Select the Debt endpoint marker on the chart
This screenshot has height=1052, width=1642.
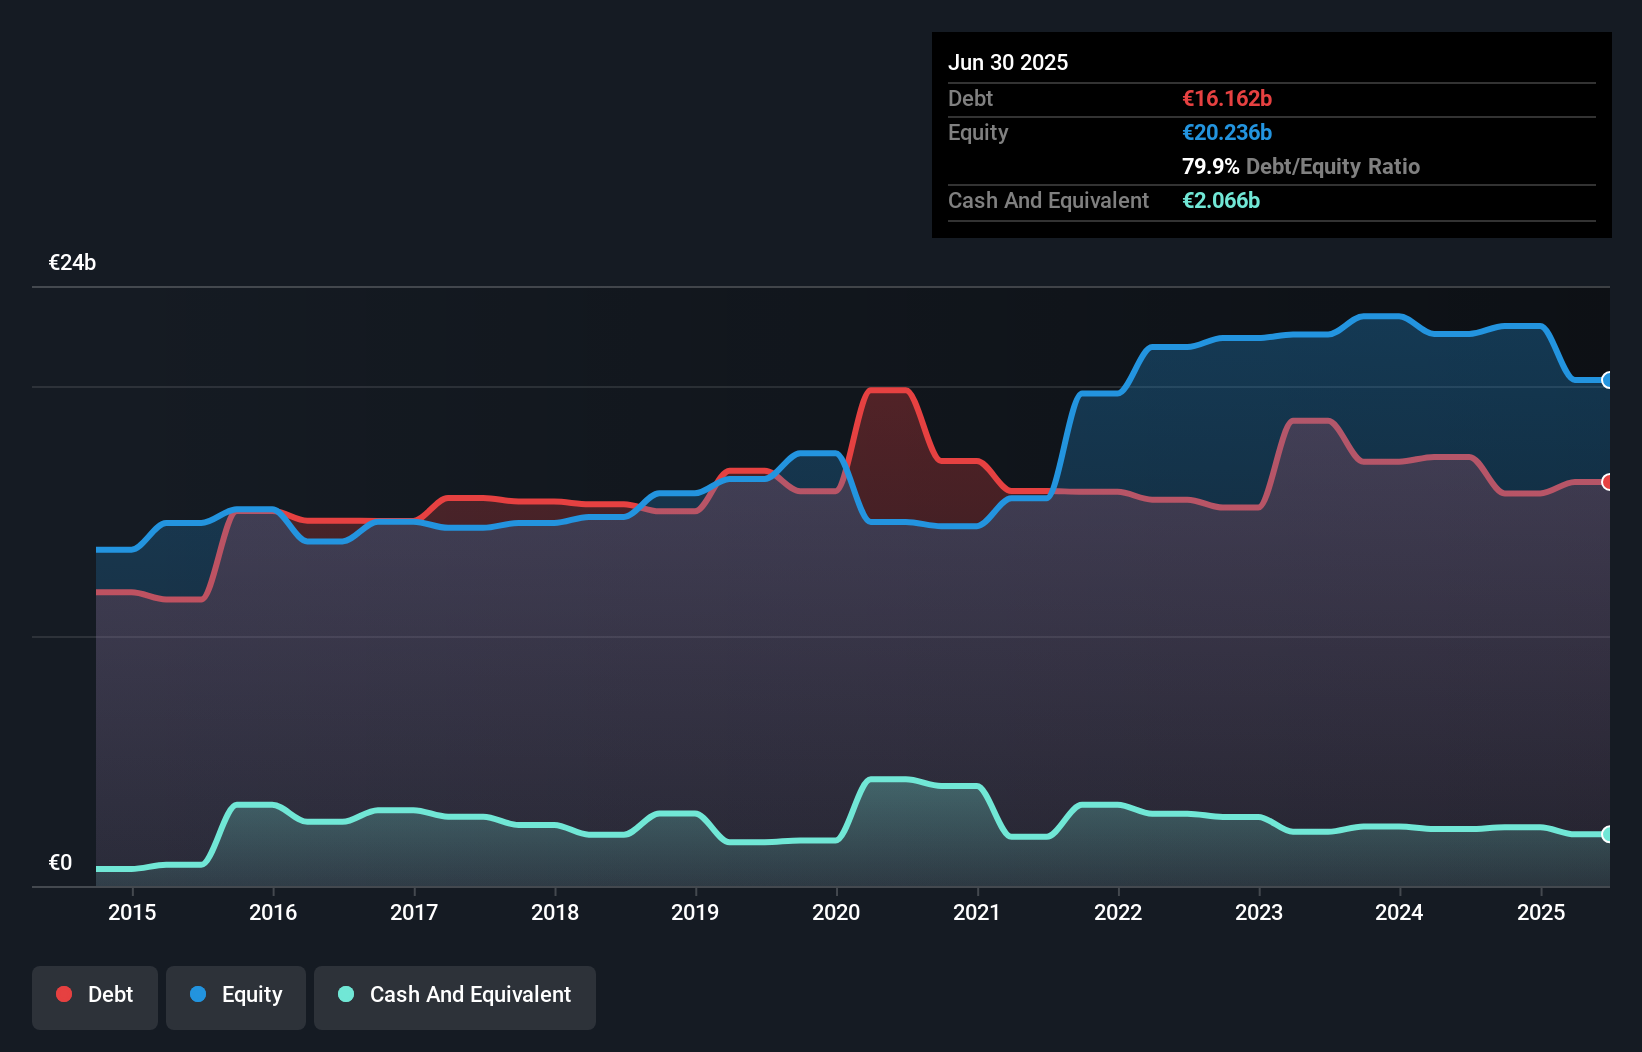[1608, 482]
